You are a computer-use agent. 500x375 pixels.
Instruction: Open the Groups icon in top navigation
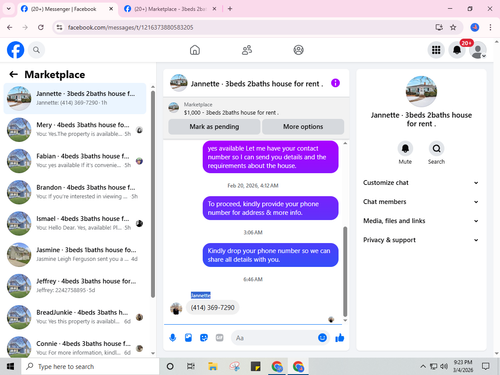(x=298, y=50)
